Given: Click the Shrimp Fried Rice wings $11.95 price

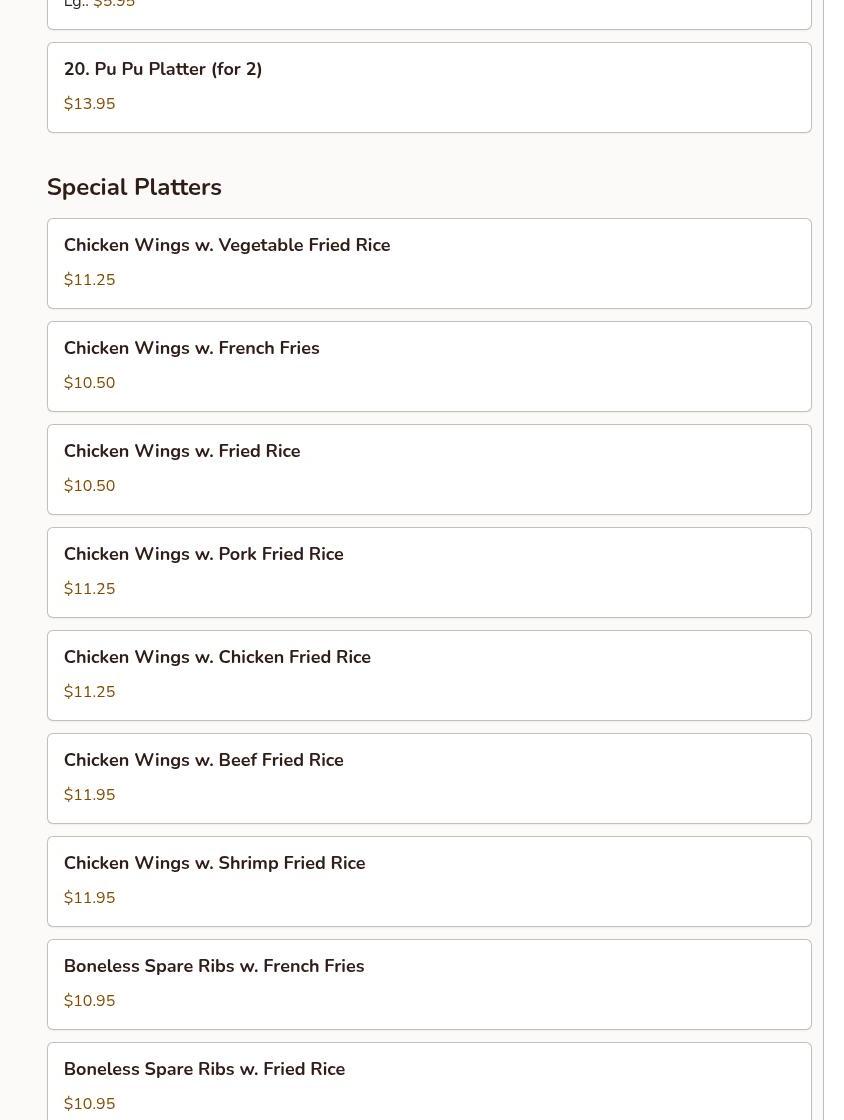Looking at the screenshot, I should (89, 899).
